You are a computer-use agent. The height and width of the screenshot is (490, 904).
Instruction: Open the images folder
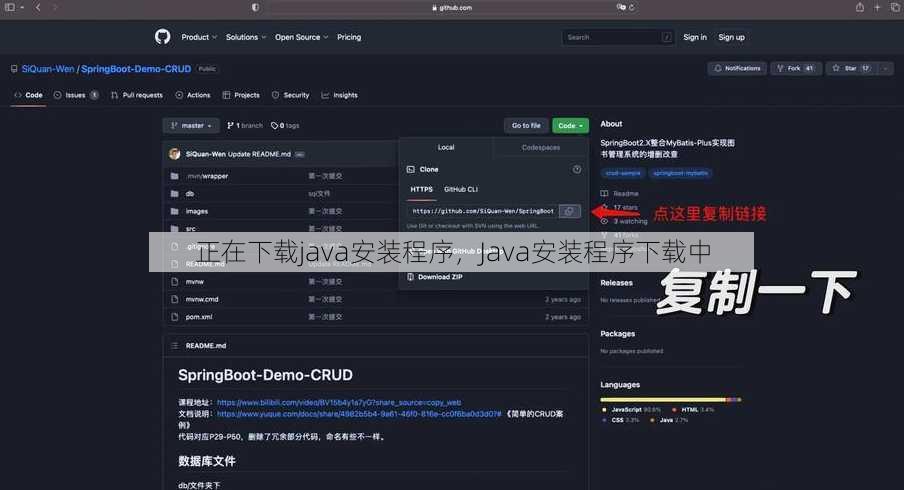coord(197,212)
